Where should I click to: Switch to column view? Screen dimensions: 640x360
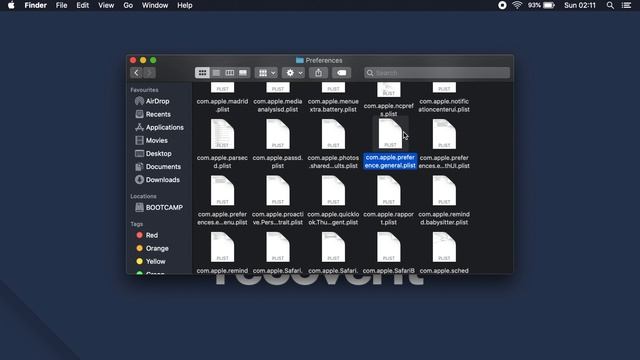tap(229, 73)
